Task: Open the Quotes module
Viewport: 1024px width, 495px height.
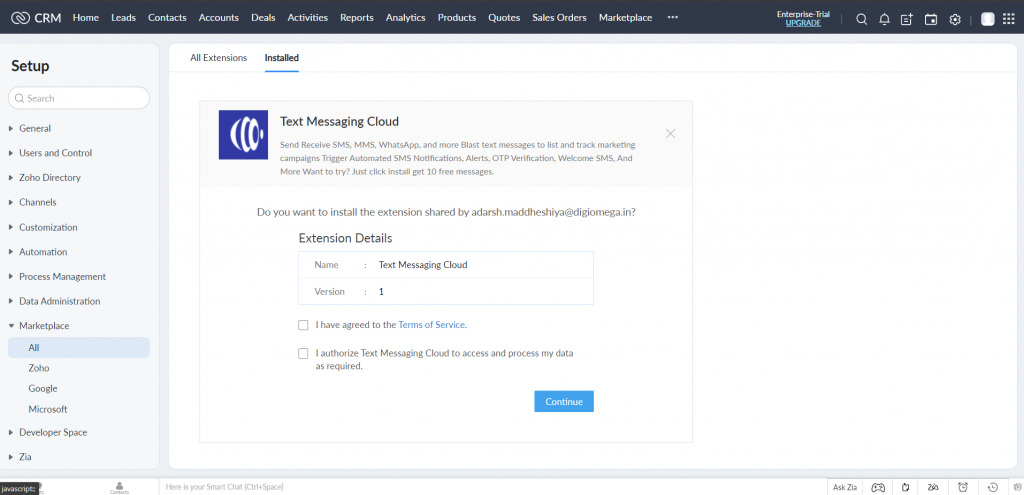Action: coord(504,18)
